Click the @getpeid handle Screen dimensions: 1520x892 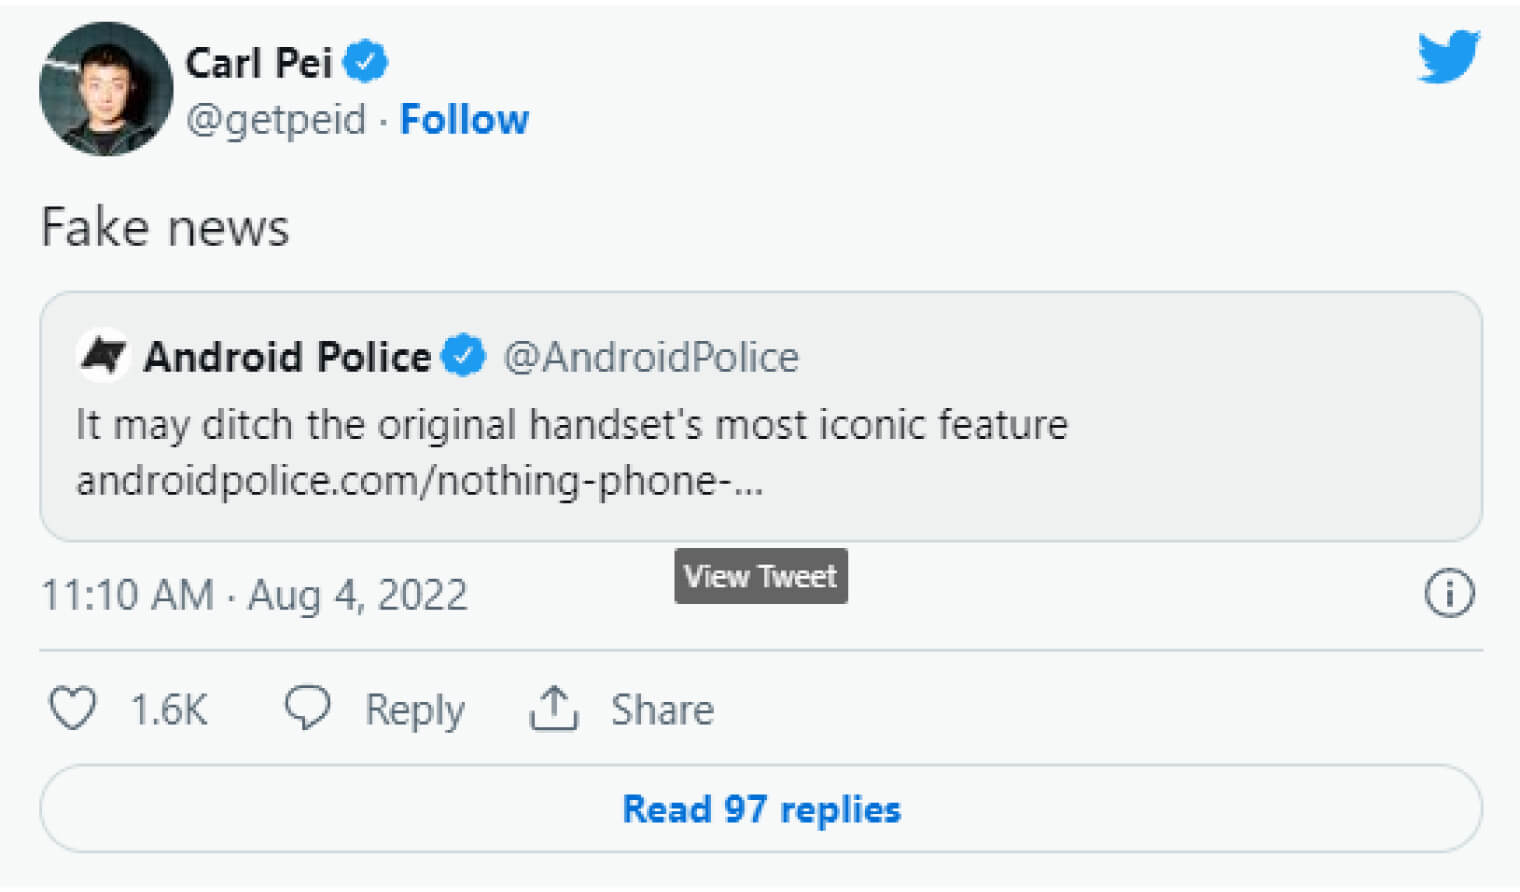[276, 120]
